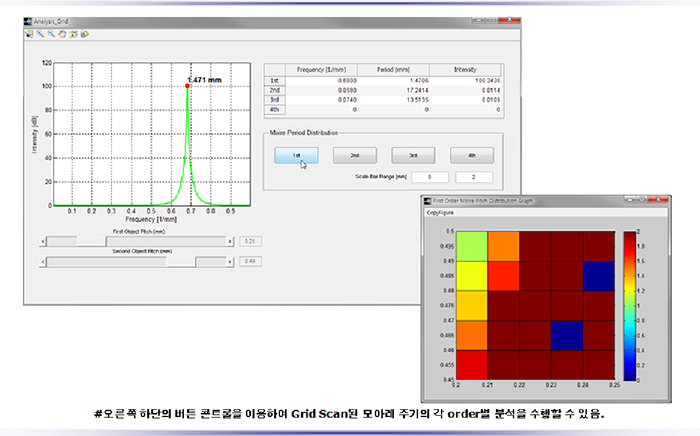Select the zoom out magnifier tool
Image resolution: width=700 pixels, height=436 pixels.
tap(51, 33)
